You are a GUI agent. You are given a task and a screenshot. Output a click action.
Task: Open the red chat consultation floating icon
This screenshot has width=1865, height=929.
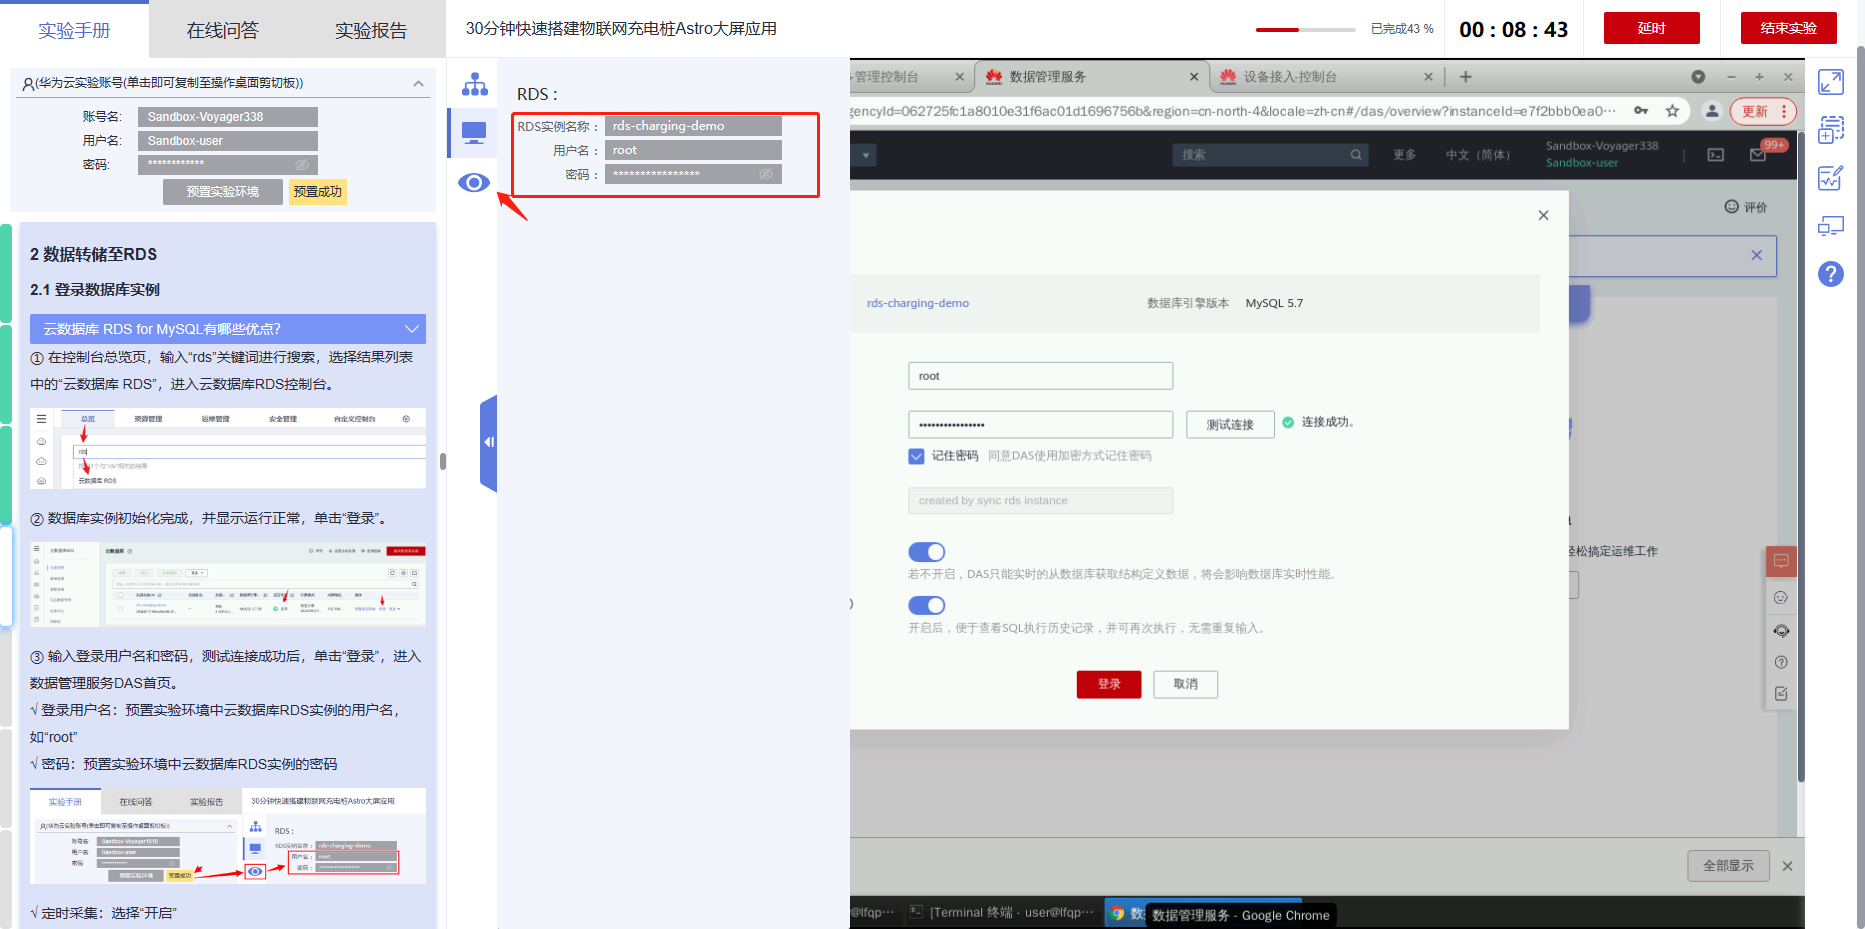[1781, 561]
